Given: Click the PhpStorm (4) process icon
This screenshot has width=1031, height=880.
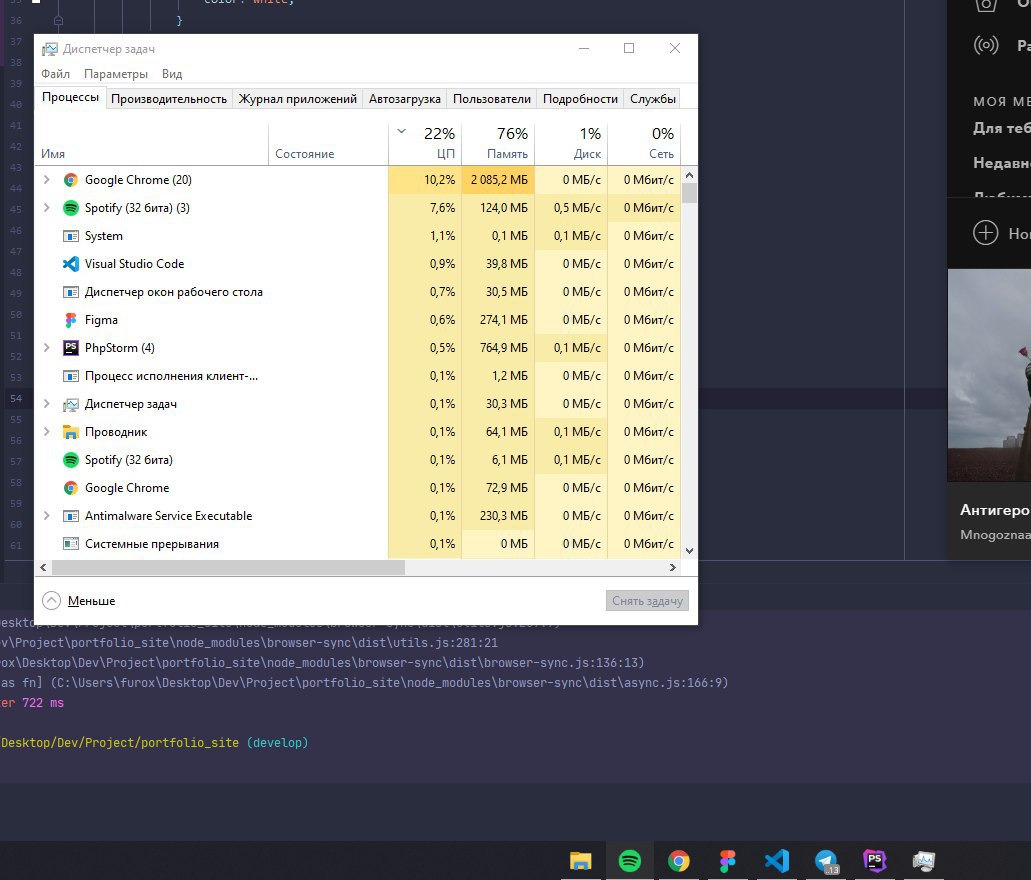Looking at the screenshot, I should point(71,348).
